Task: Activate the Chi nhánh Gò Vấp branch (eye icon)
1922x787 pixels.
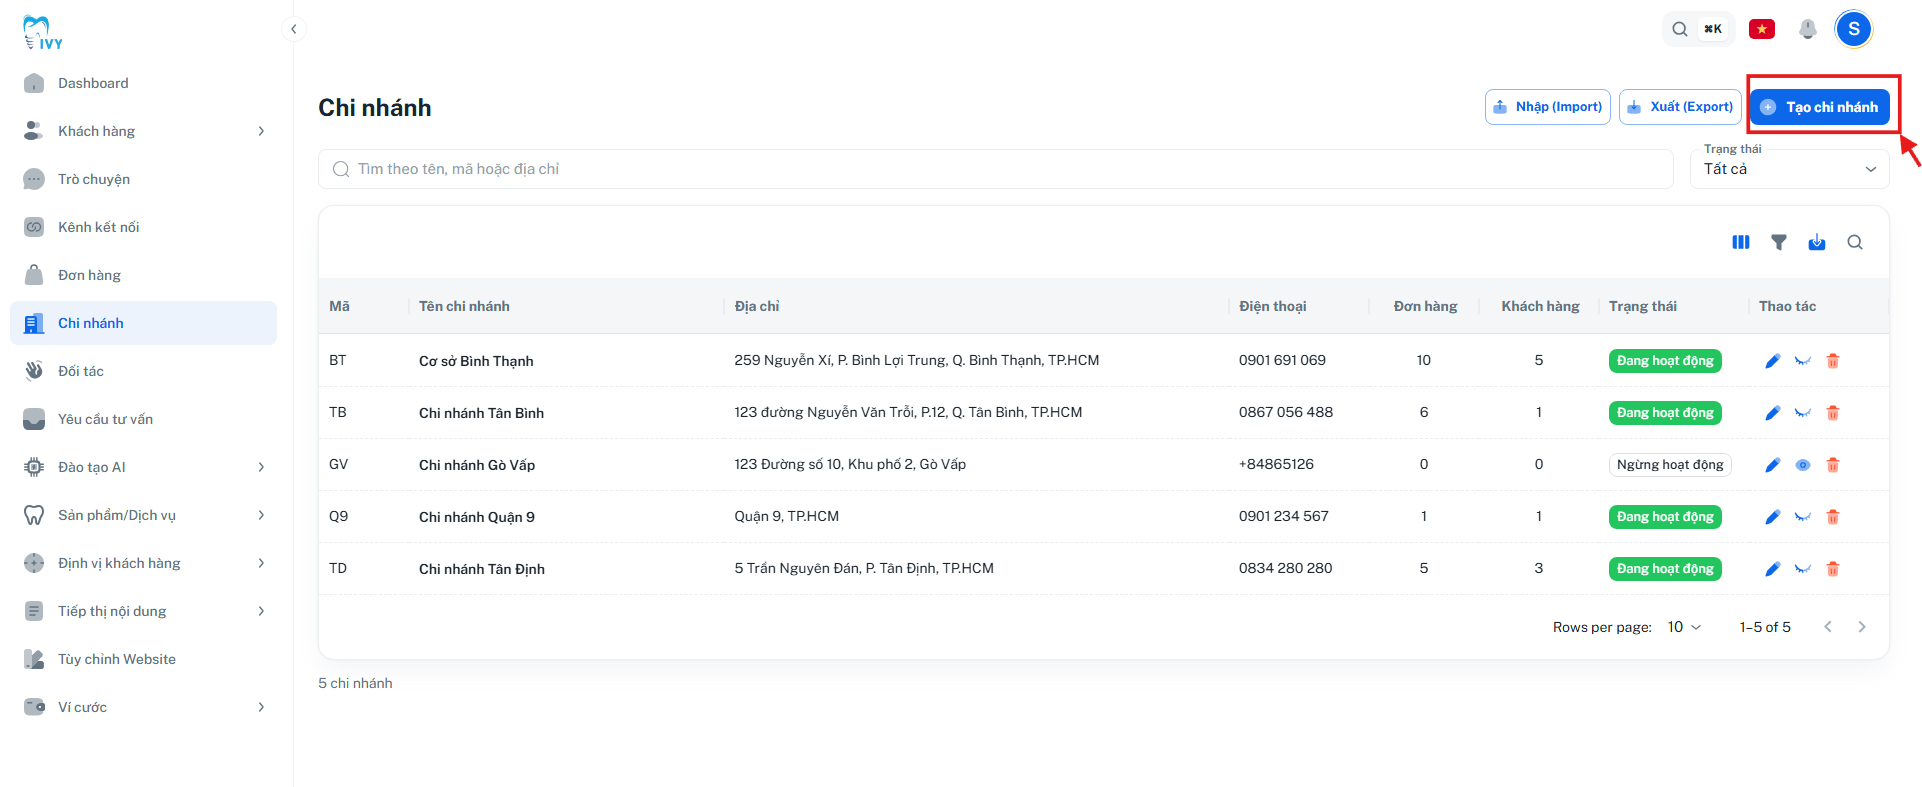Action: tap(1803, 465)
